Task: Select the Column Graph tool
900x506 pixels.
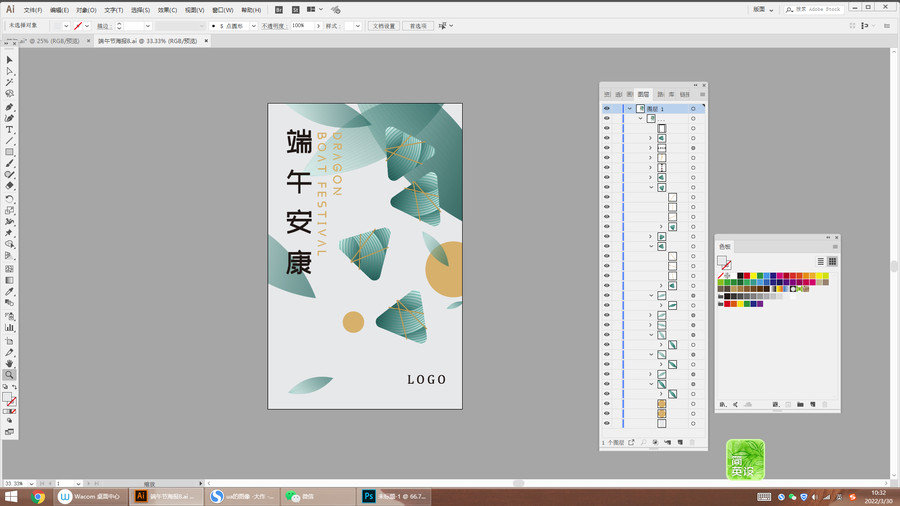Action: [x=9, y=328]
